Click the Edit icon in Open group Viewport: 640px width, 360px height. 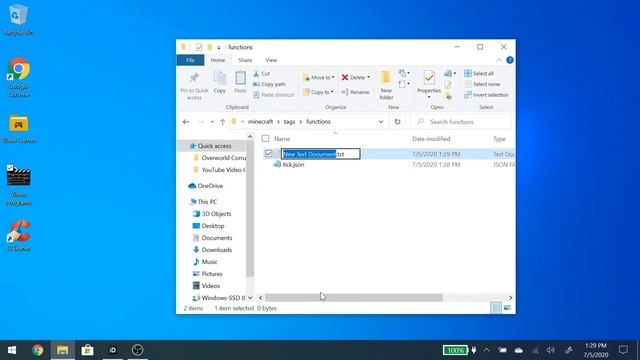448,84
